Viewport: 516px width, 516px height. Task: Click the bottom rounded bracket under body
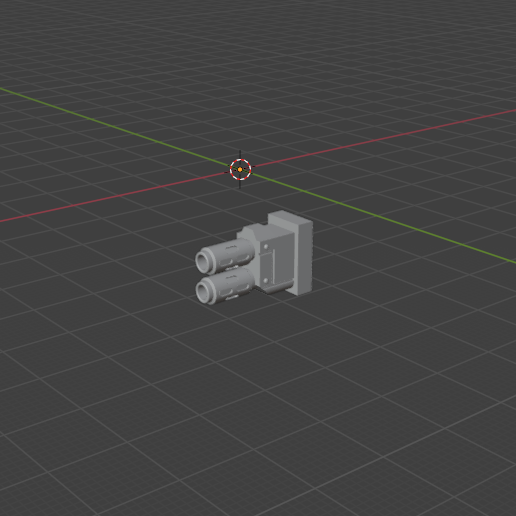point(279,288)
